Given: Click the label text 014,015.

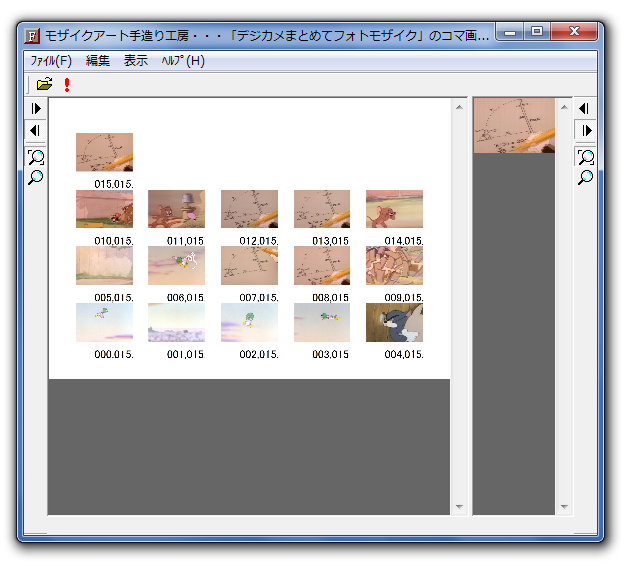Looking at the screenshot, I should 404,241.
